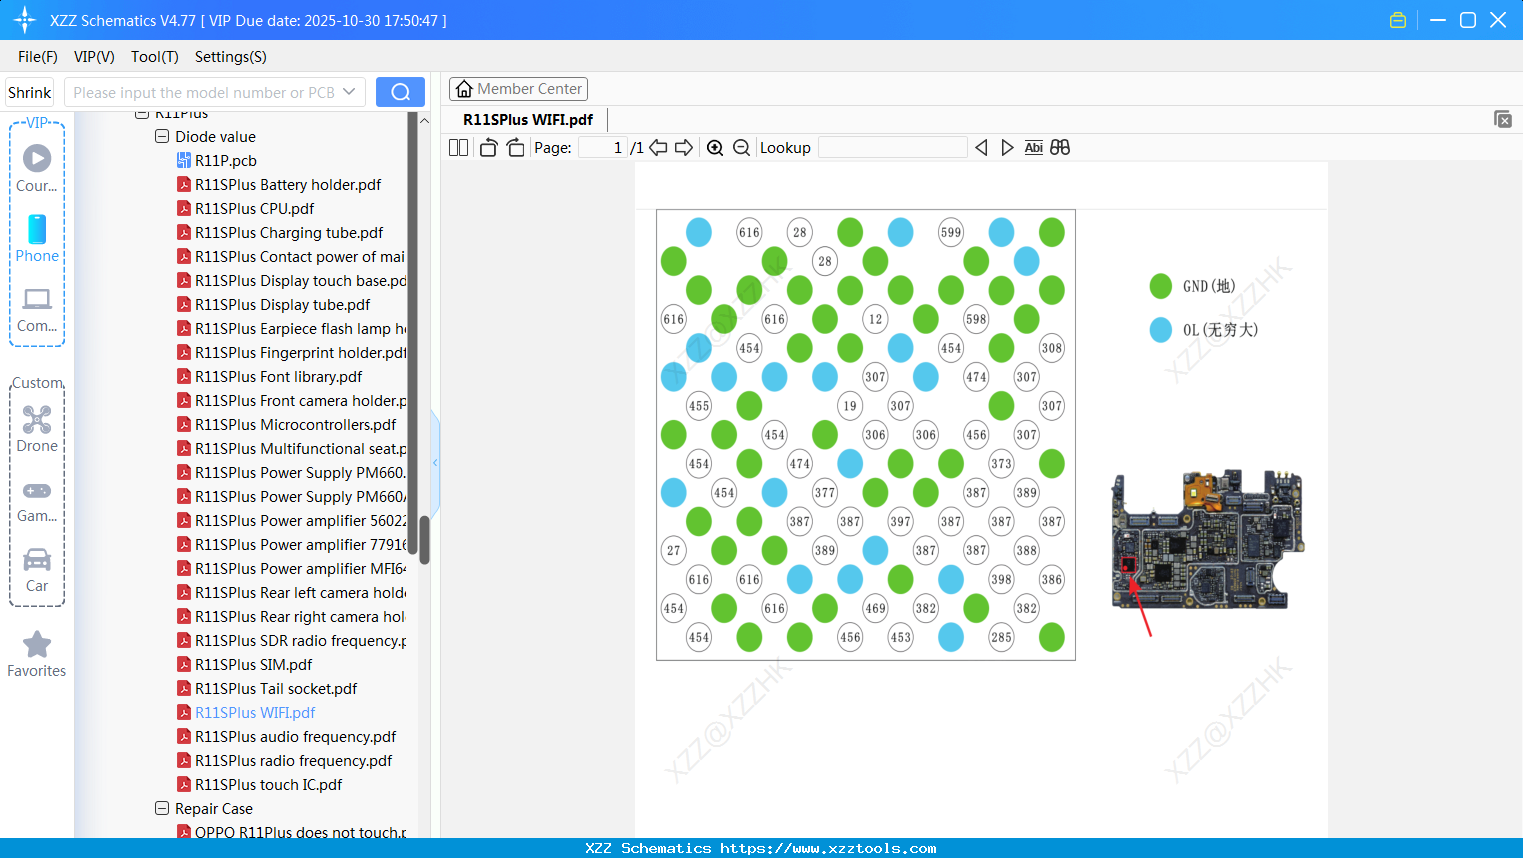The height and width of the screenshot is (858, 1523).
Task: Open R11SPlus Display tube.pdf
Action: pos(282,304)
